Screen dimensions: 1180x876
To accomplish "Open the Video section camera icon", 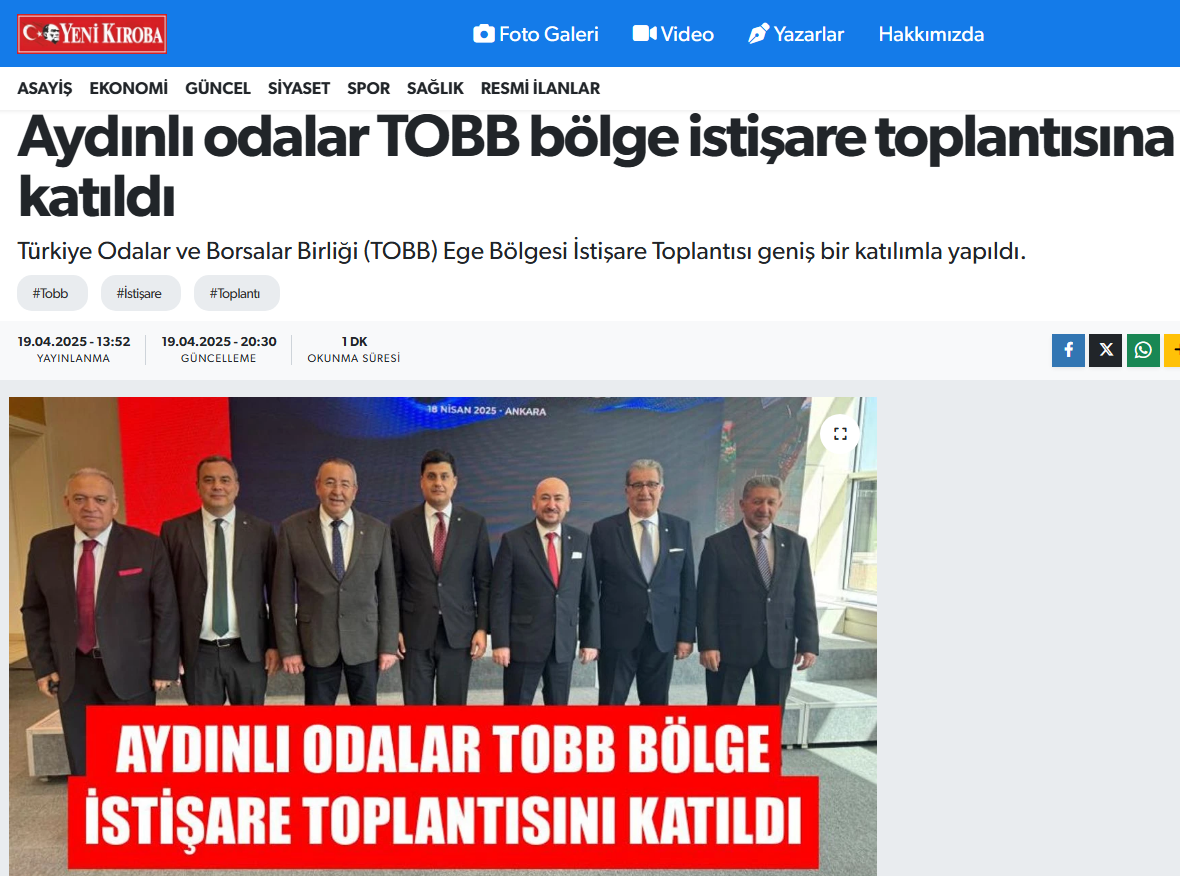I will pos(644,34).
